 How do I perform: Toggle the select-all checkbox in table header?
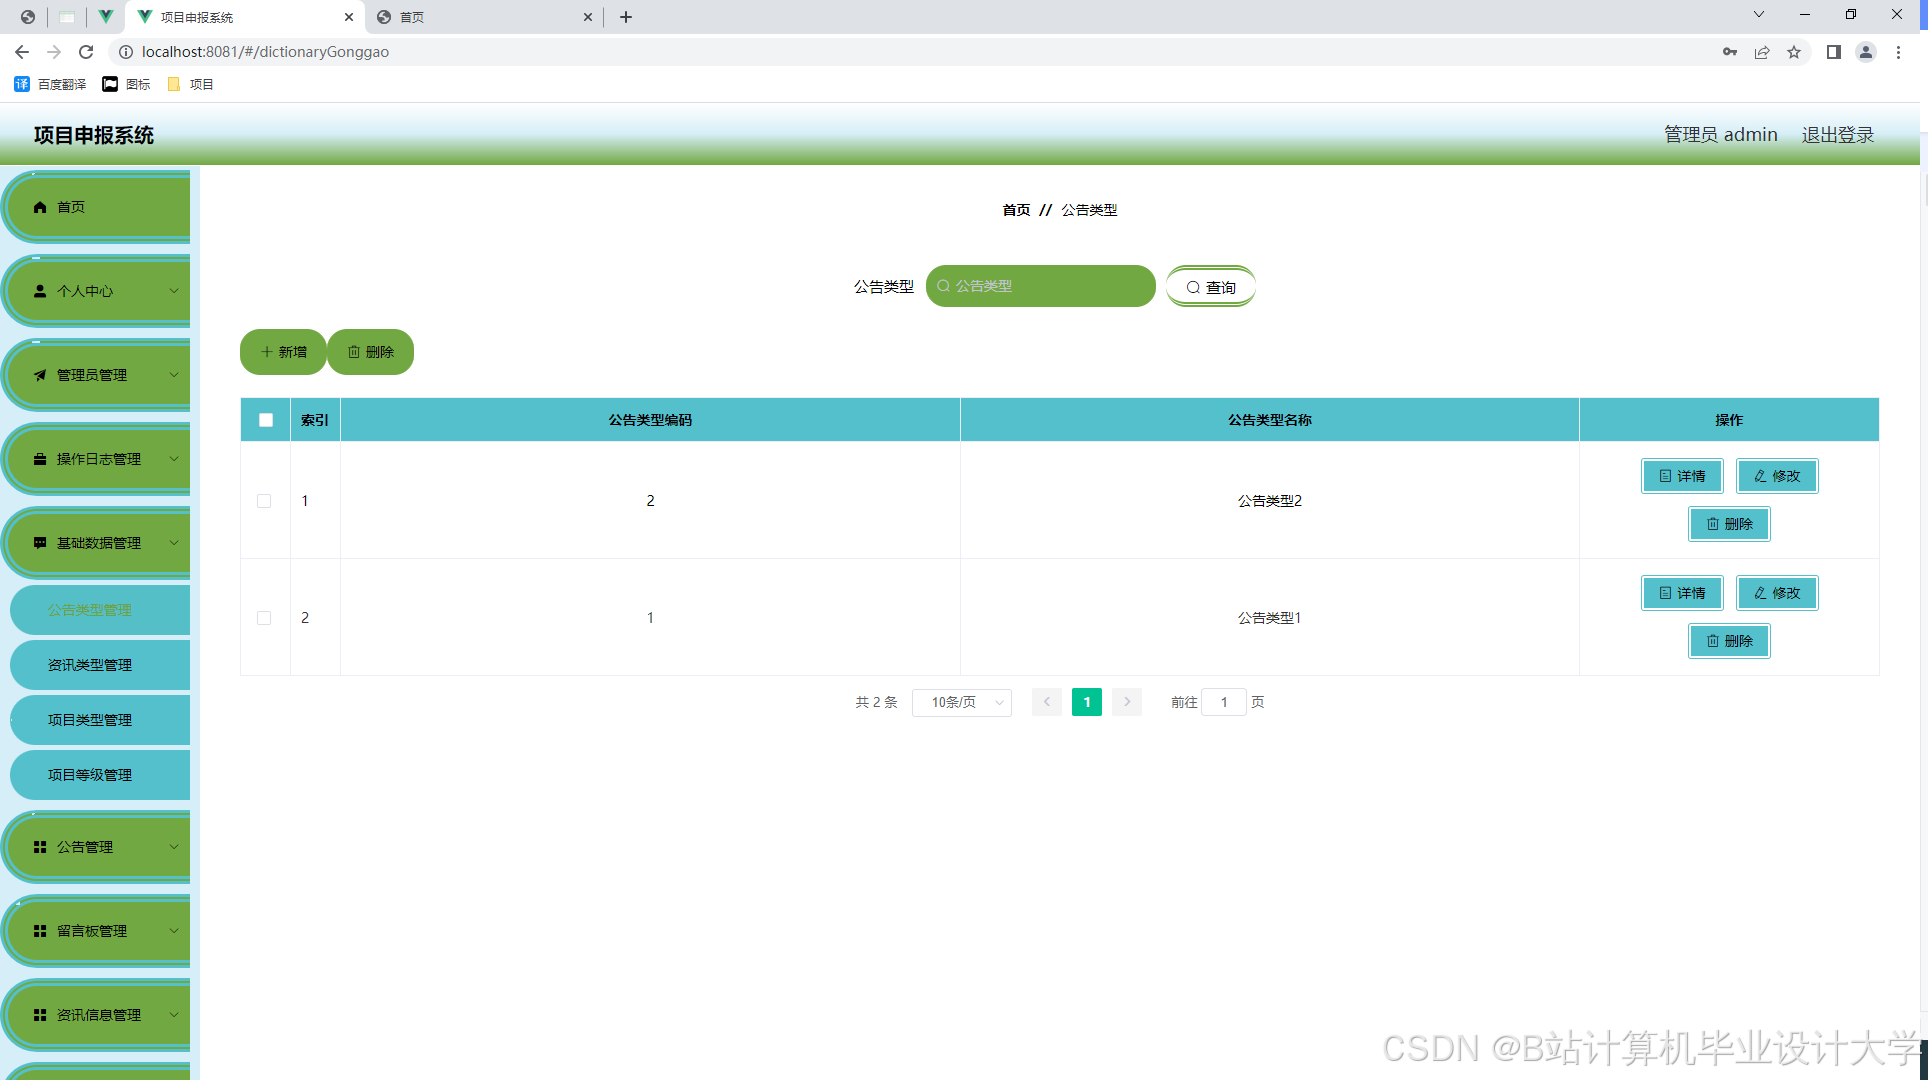click(x=266, y=420)
